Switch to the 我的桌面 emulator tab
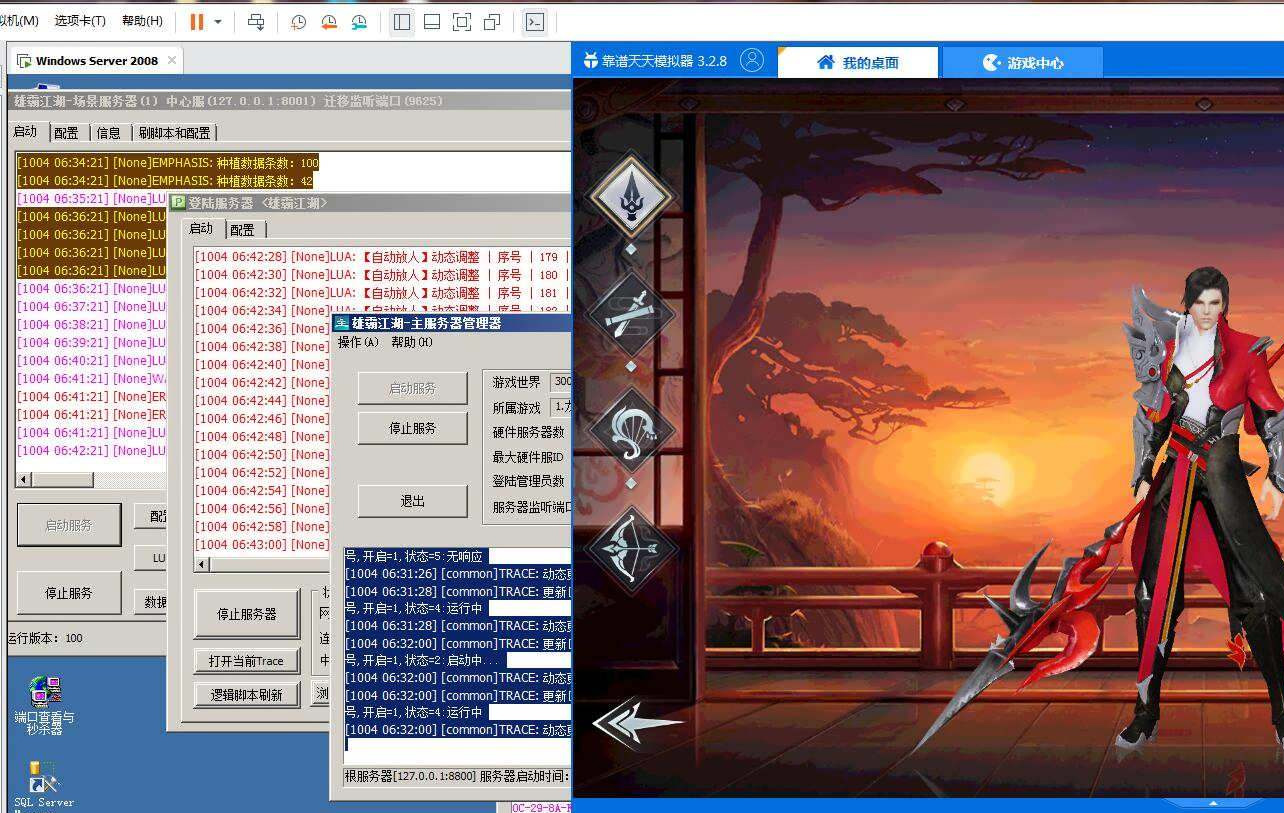Image resolution: width=1284 pixels, height=813 pixels. (858, 62)
